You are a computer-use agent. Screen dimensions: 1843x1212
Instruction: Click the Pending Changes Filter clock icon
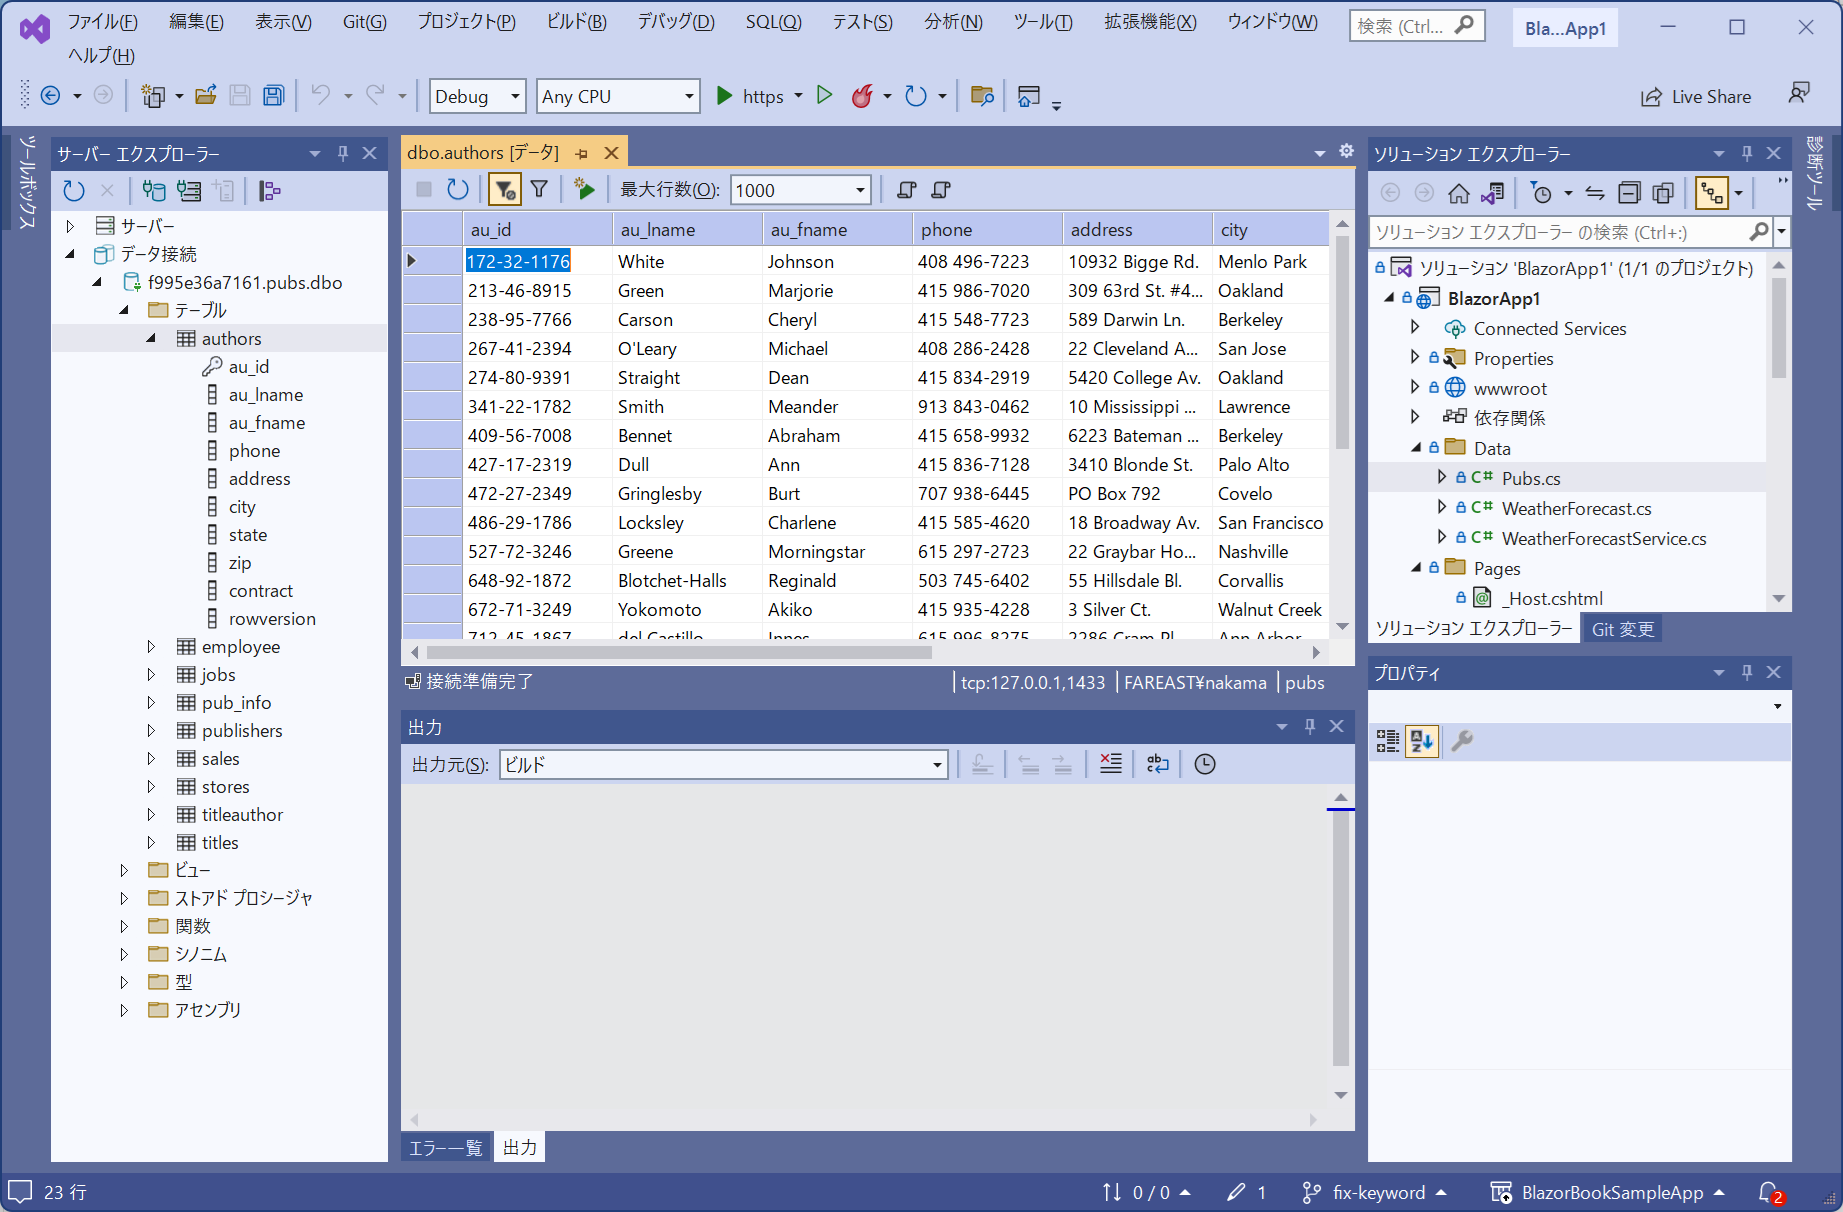pos(1541,192)
